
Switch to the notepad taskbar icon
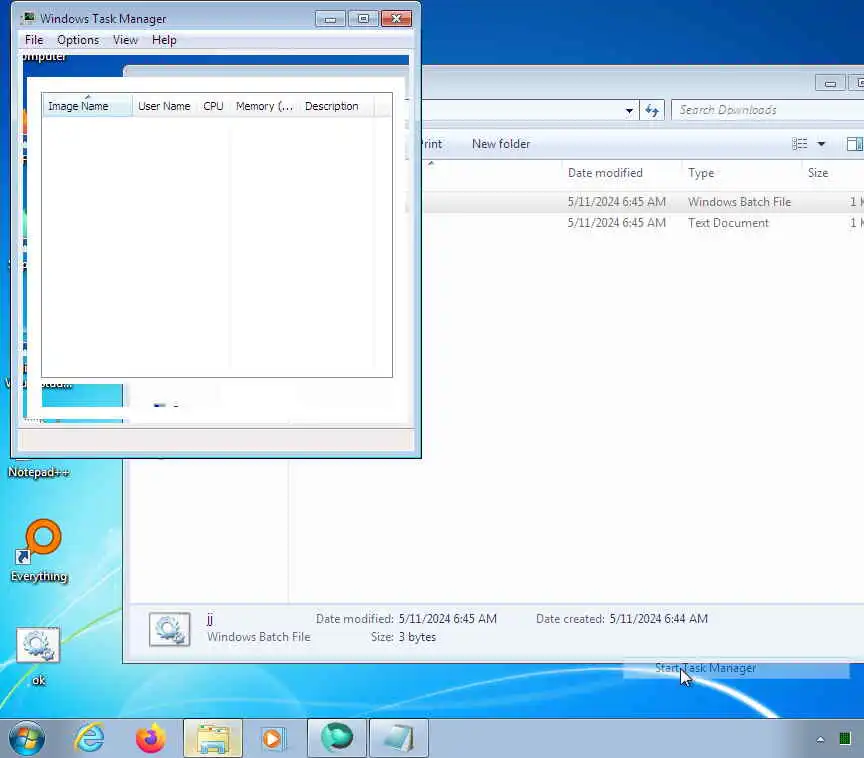point(398,738)
